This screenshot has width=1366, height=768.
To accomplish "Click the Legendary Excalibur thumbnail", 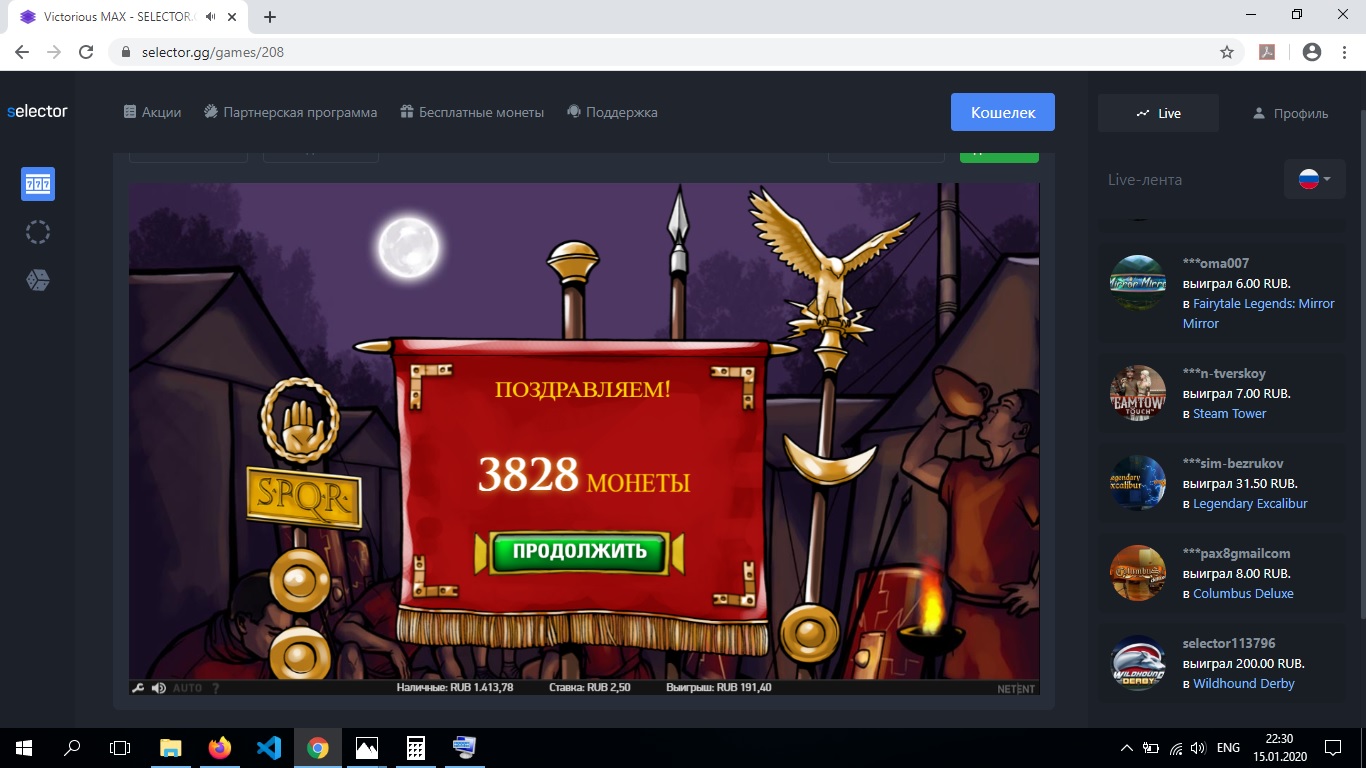I will (x=1138, y=483).
